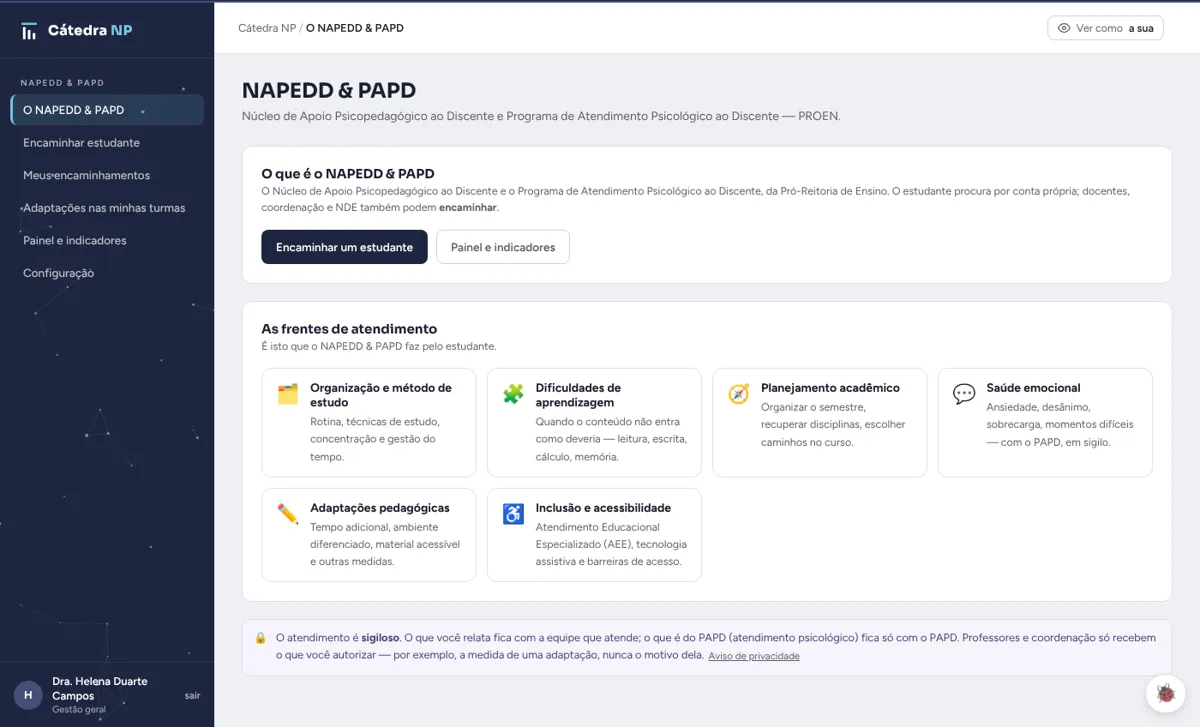
Task: Click the Painel e indicadores outlined button
Action: coord(503,247)
